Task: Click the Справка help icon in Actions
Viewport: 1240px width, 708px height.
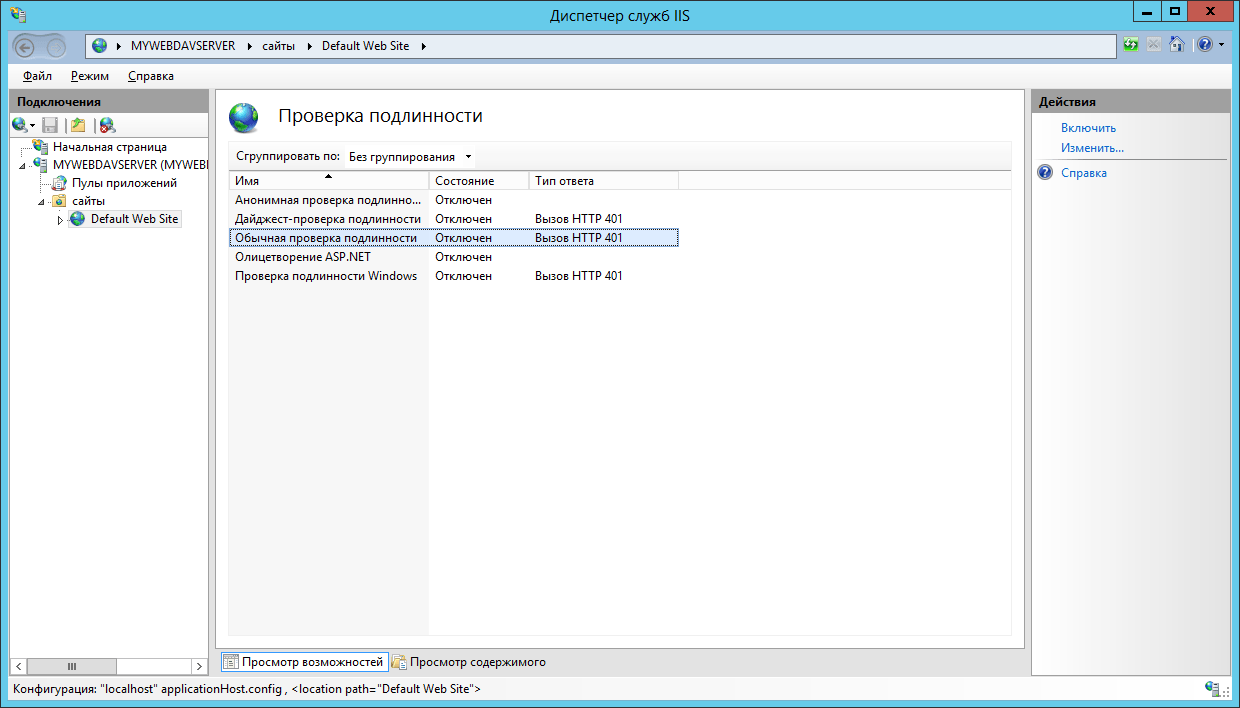Action: point(1046,173)
